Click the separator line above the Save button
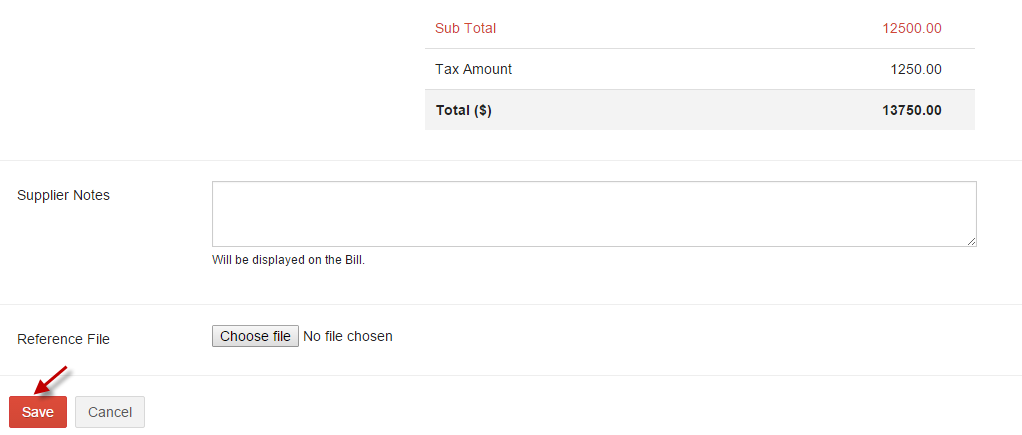 coord(511,376)
